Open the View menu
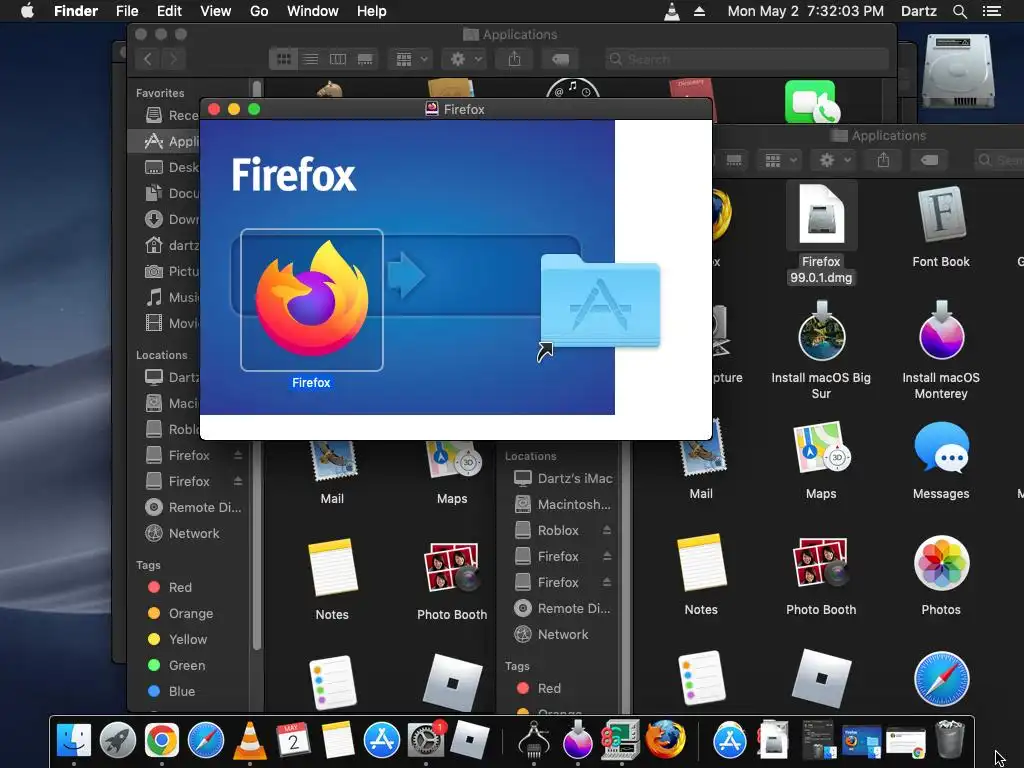Screen dimensions: 1024x768 click(x=216, y=11)
